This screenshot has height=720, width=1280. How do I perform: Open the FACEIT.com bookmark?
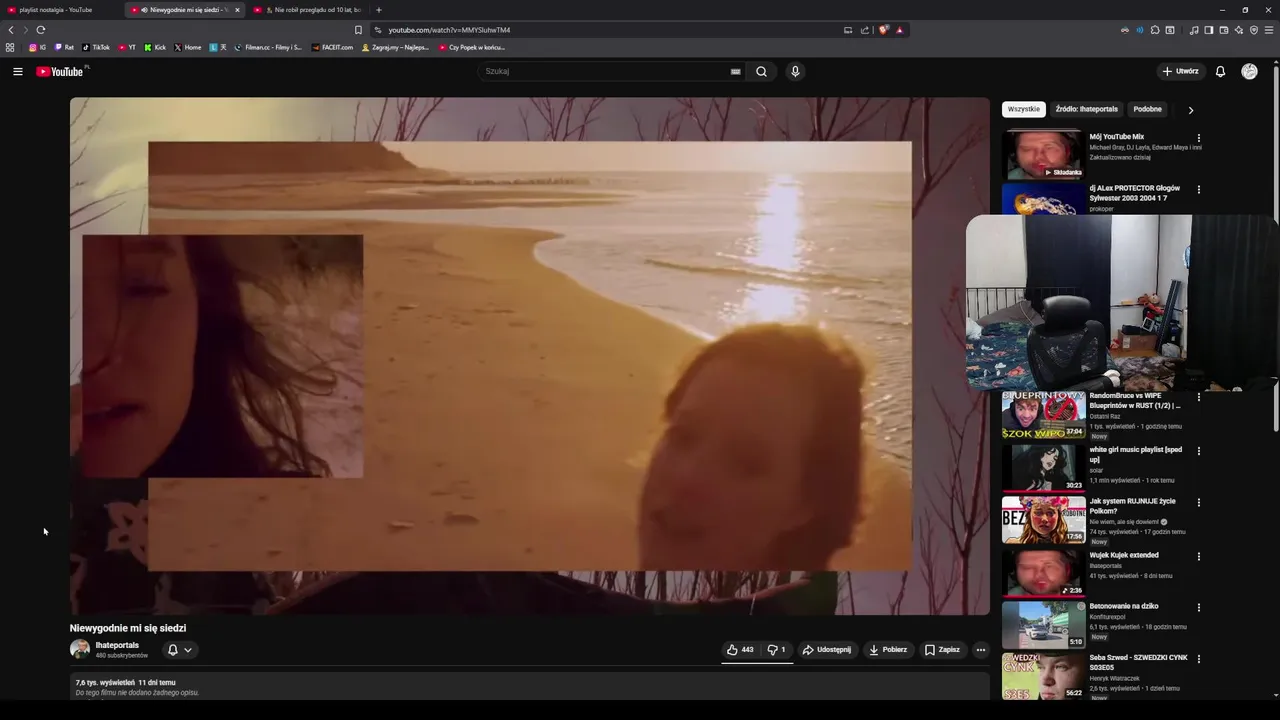click(x=332, y=47)
